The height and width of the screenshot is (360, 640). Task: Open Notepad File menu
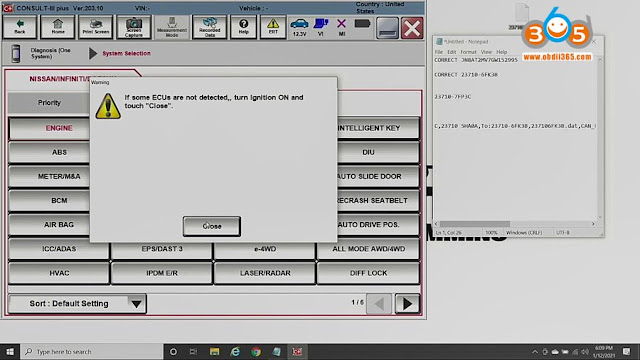pos(439,52)
